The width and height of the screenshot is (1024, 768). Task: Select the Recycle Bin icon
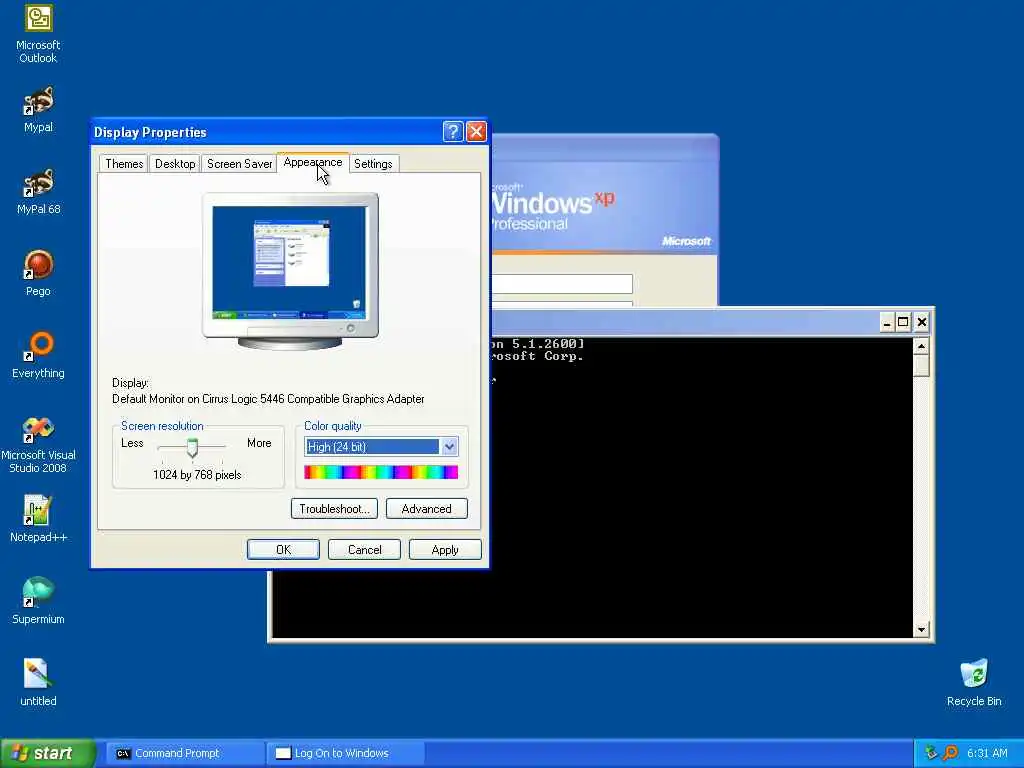[x=974, y=683]
